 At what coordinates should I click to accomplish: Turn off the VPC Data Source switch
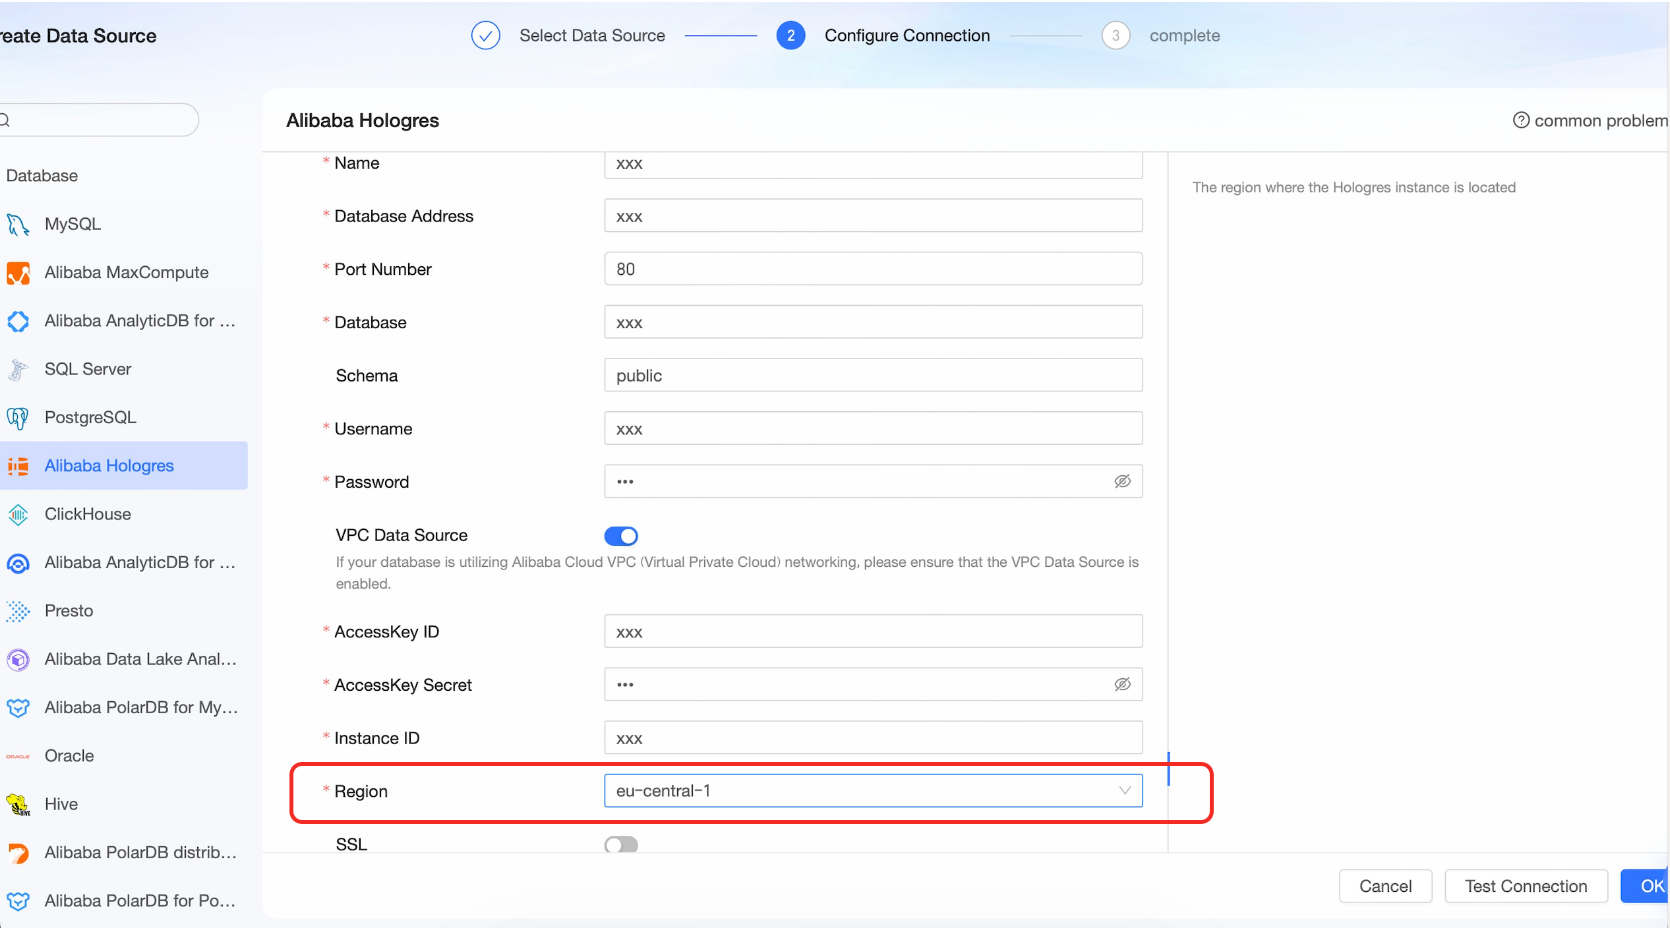pos(621,536)
